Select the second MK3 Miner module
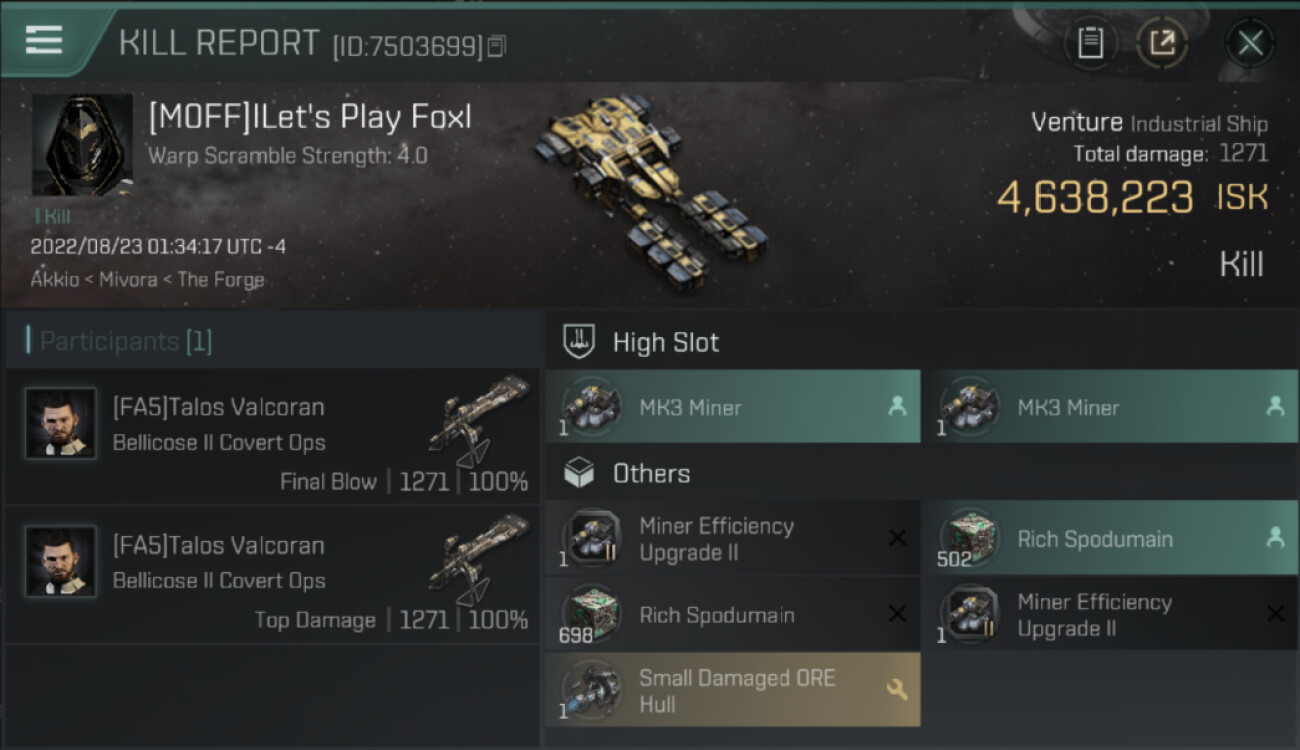The height and width of the screenshot is (750, 1300). (x=1110, y=407)
